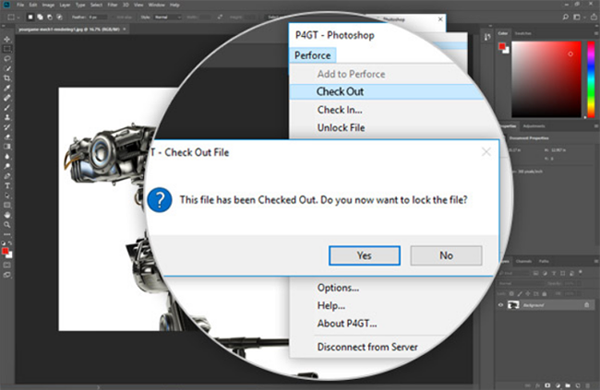Image resolution: width=600 pixels, height=390 pixels.
Task: Toggle Quick Mask mode button
Action: point(7,265)
